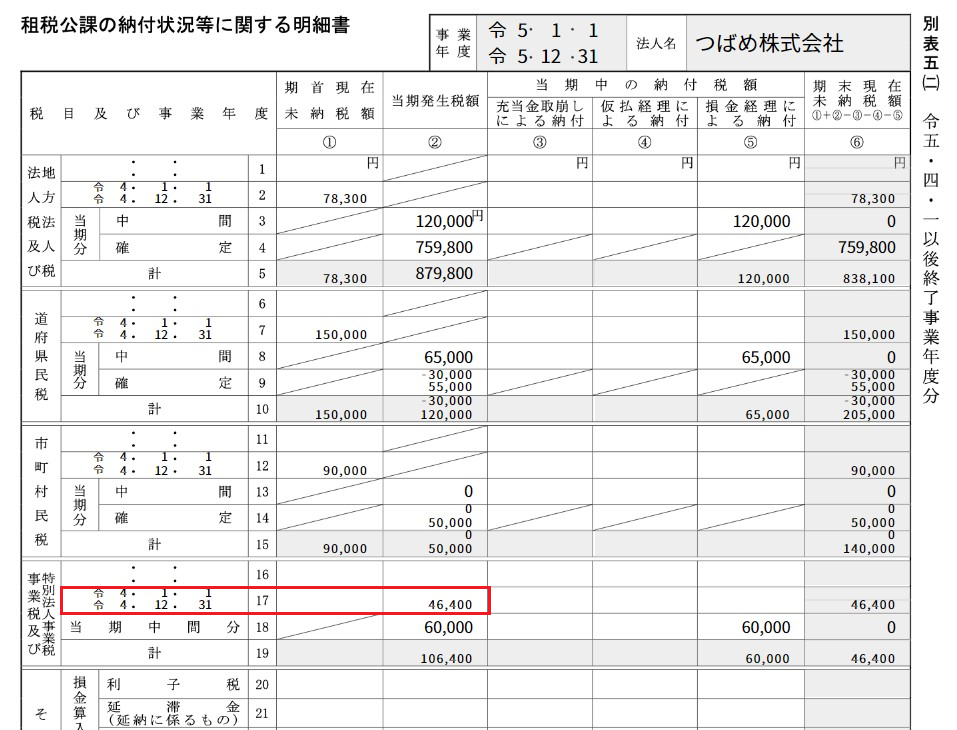Click 65,000 in column ② of row 8
The height and width of the screenshot is (730, 957).
[x=449, y=357]
